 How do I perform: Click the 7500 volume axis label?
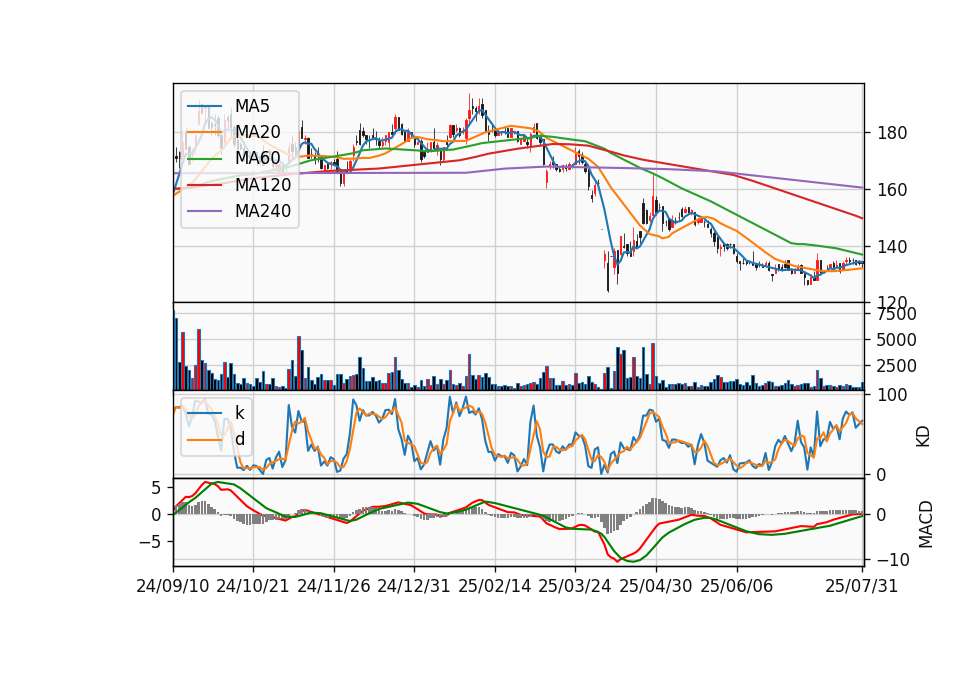pos(896,315)
